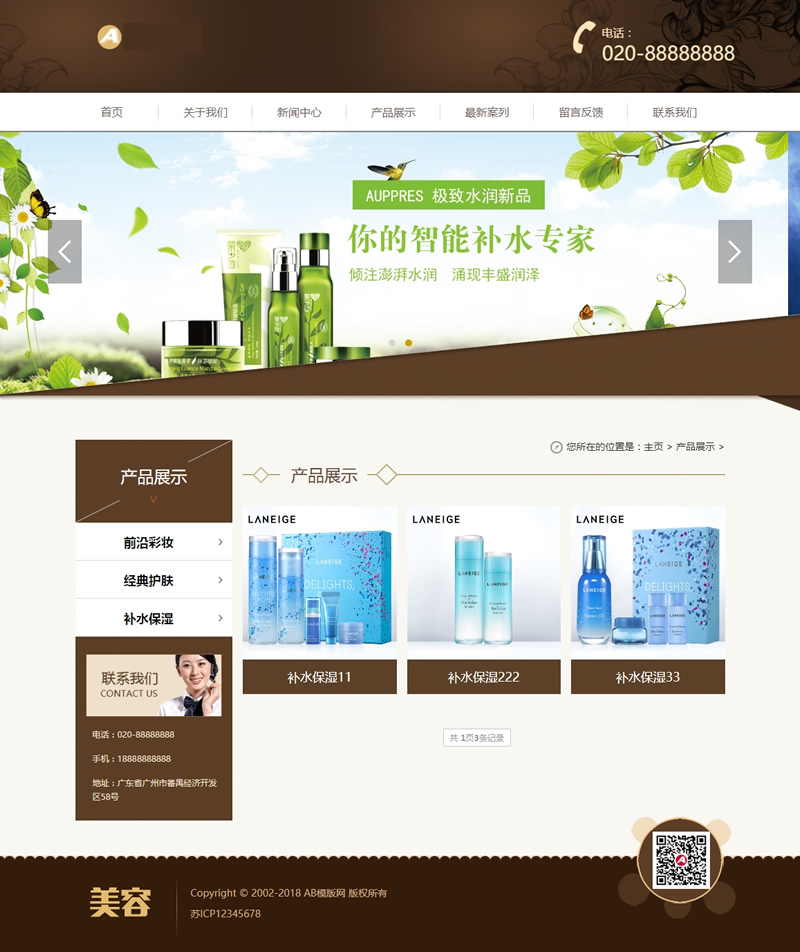Open product image for 补水保湿33

pyautogui.click(x=648, y=583)
